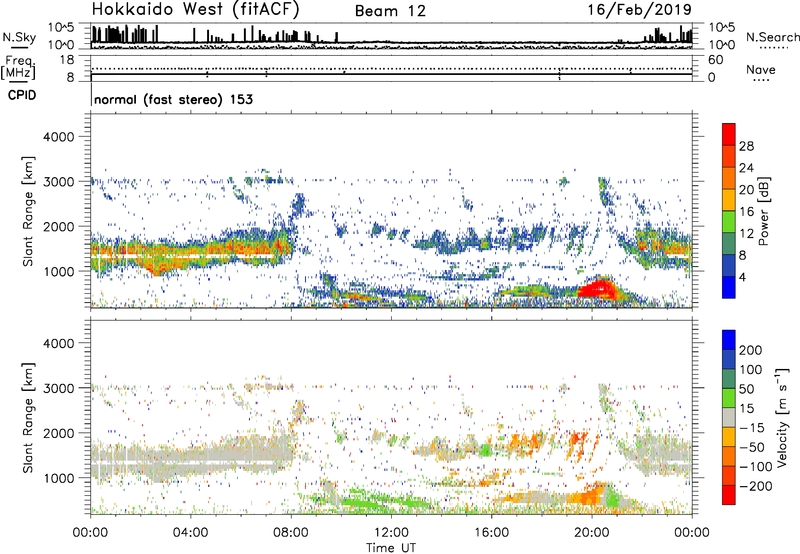Image resolution: width=800 pixels, height=554 pixels.
Task: Click the "Slant Range [km]" label of power panel
Action: click(28, 211)
